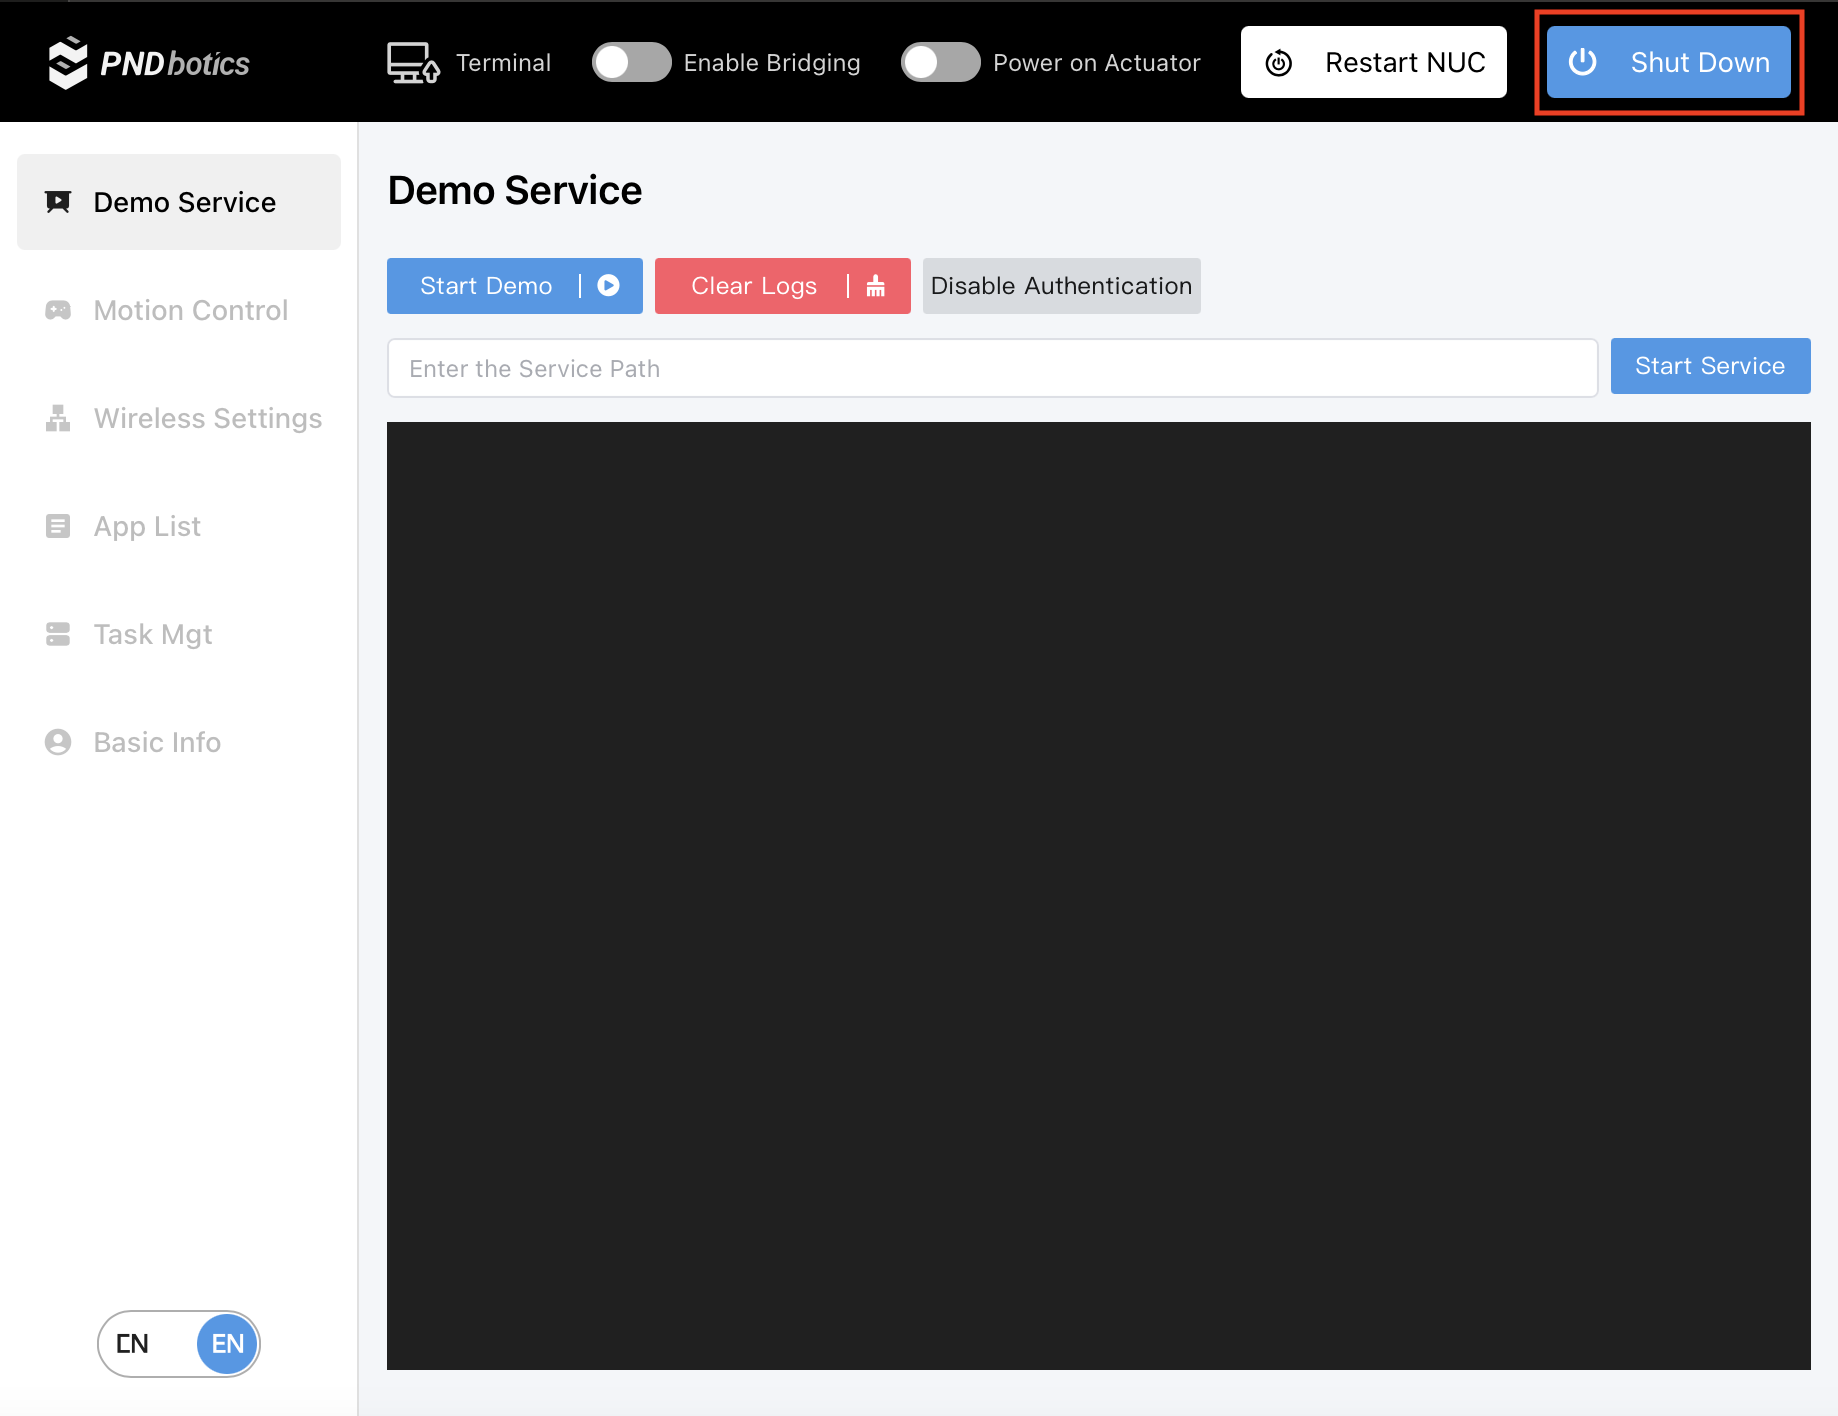The height and width of the screenshot is (1416, 1838).
Task: Click the play icon in Start Demo
Action: [x=608, y=286]
